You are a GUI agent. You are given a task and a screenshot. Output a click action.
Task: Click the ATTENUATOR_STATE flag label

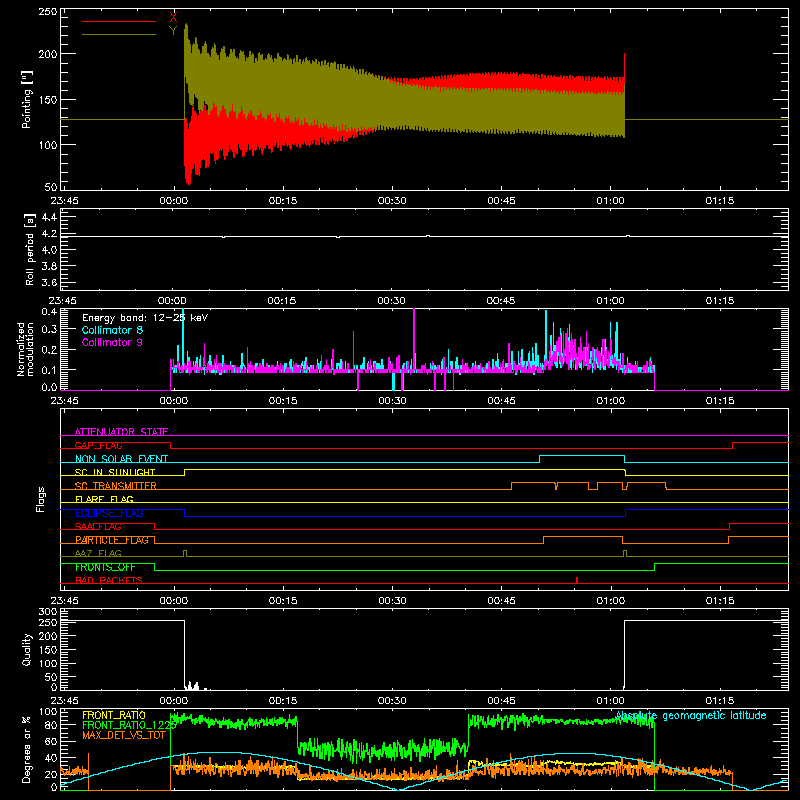tap(121, 432)
